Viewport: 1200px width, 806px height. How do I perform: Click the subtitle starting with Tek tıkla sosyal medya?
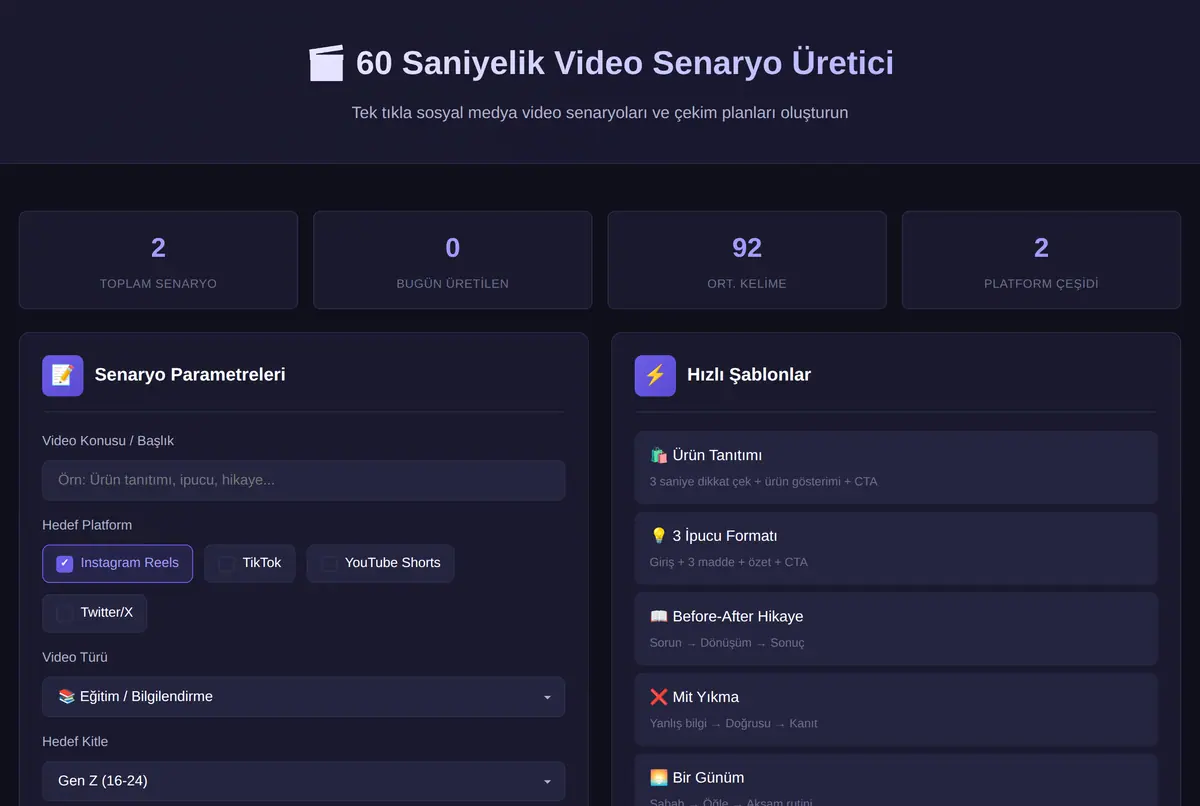click(x=600, y=113)
